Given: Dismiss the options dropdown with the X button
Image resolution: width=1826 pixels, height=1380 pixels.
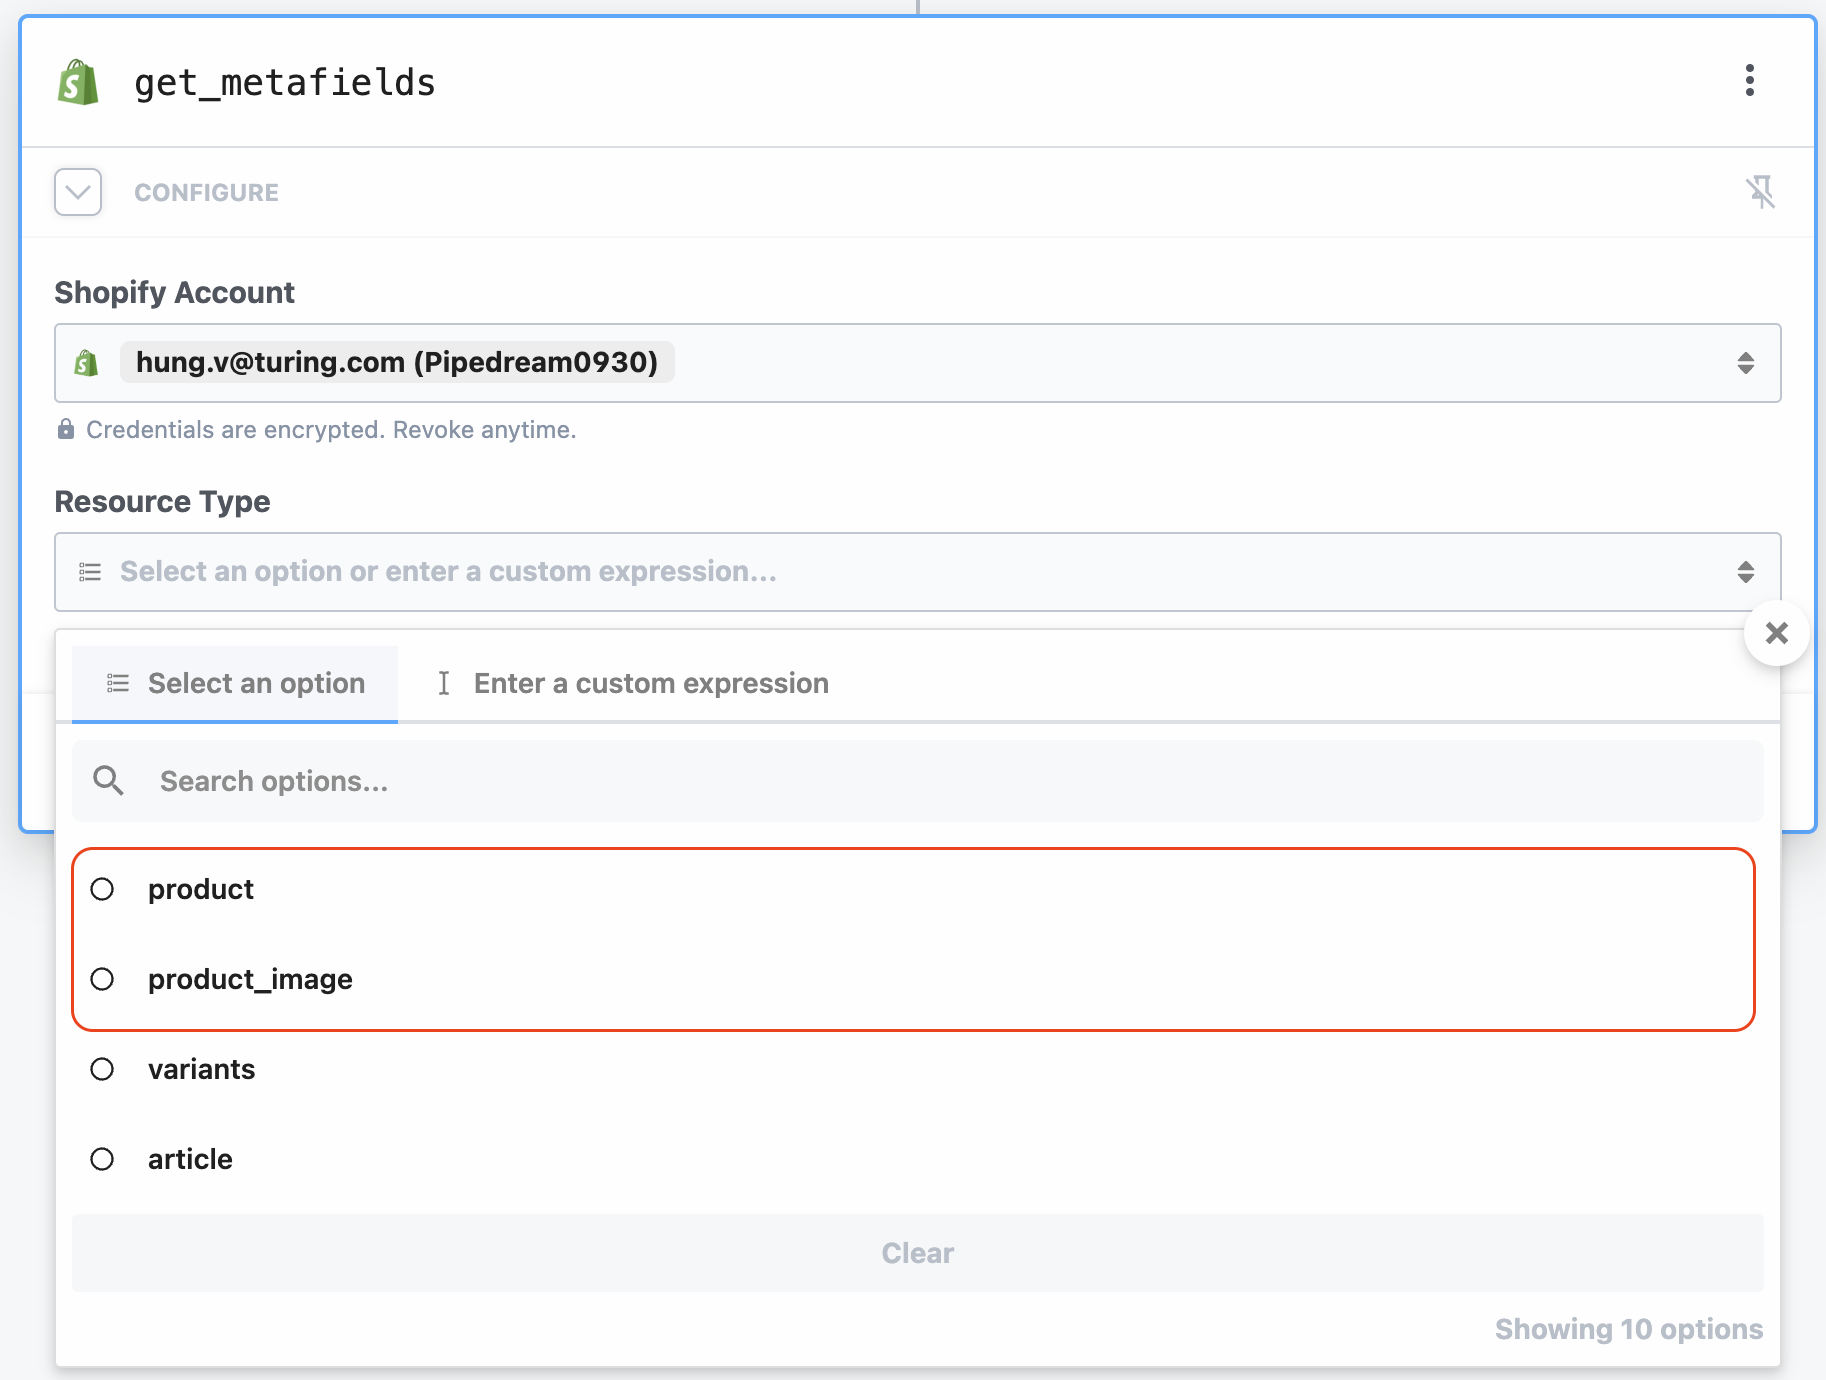Looking at the screenshot, I should tap(1778, 634).
